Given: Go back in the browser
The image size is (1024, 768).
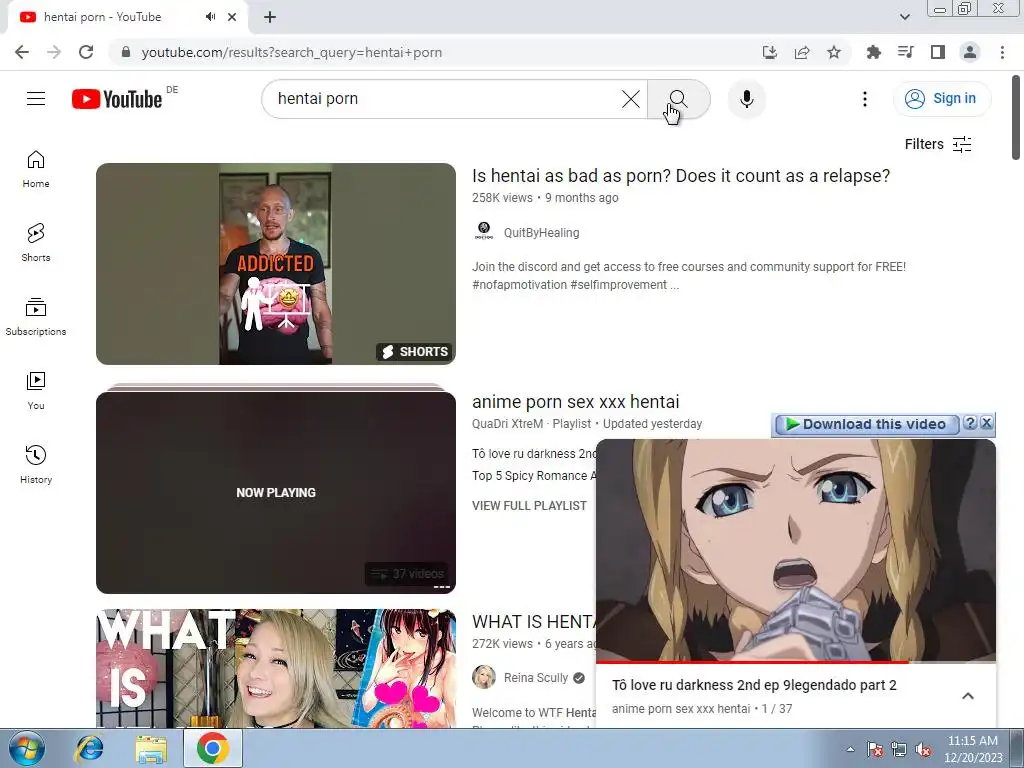Looking at the screenshot, I should coord(22,52).
